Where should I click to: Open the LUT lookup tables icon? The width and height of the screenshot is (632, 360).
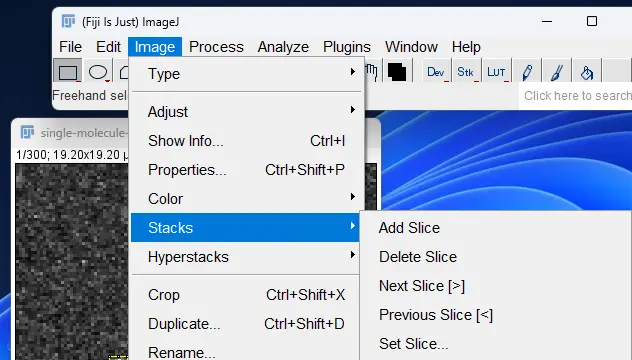click(x=496, y=72)
